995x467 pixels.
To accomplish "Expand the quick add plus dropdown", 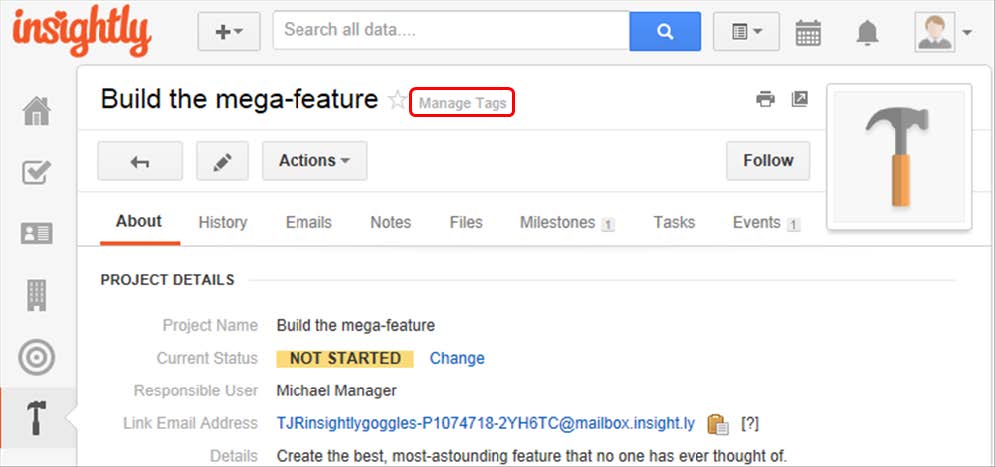I will (x=229, y=32).
